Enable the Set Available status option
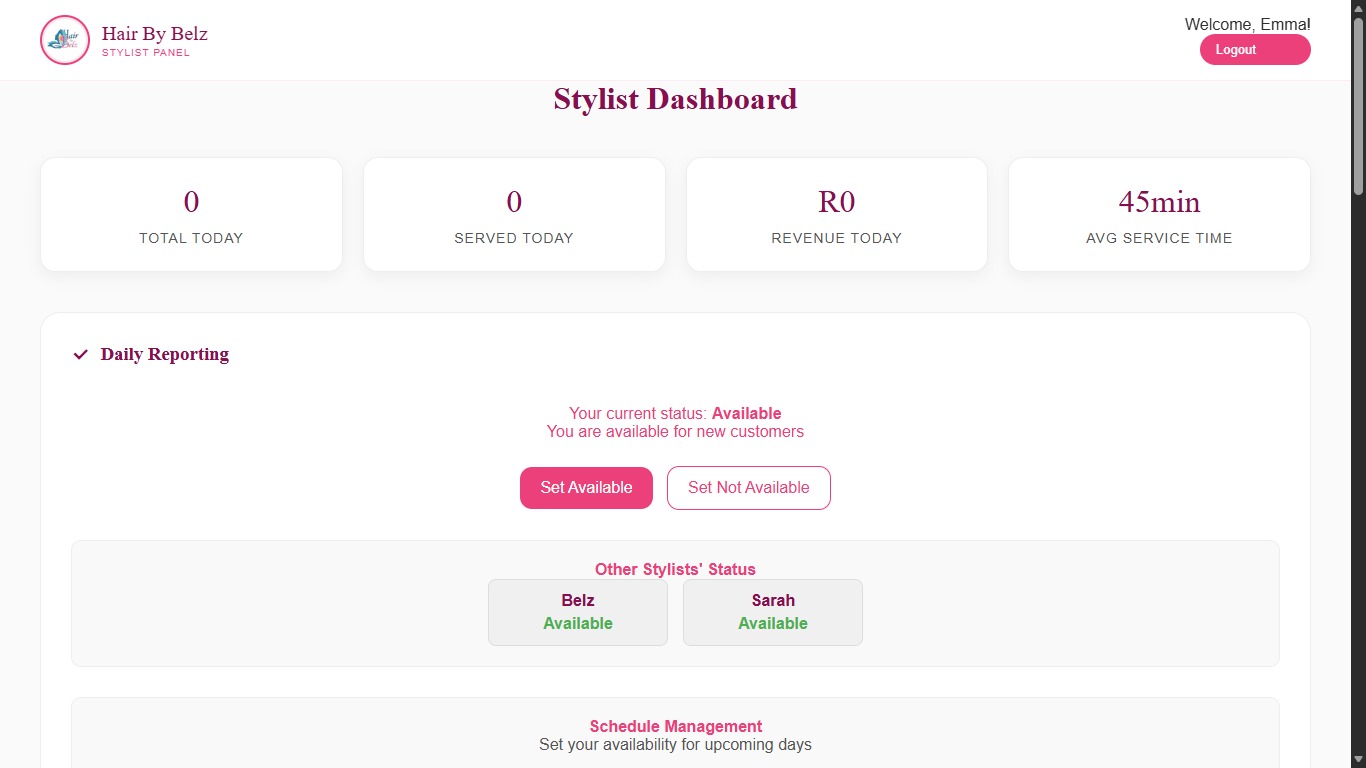Viewport: 1366px width, 768px height. (x=586, y=487)
